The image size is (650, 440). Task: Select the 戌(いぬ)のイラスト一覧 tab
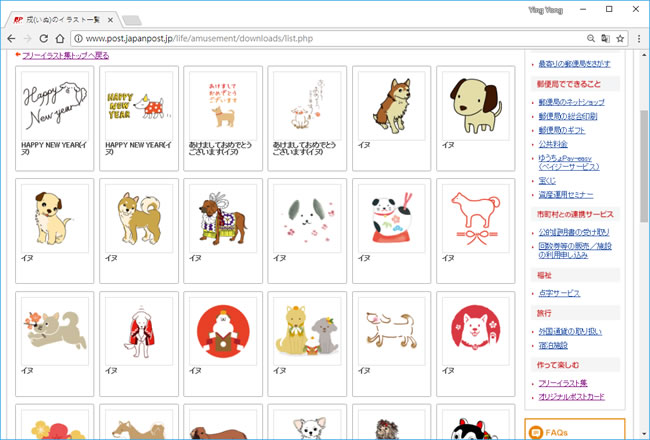63,20
